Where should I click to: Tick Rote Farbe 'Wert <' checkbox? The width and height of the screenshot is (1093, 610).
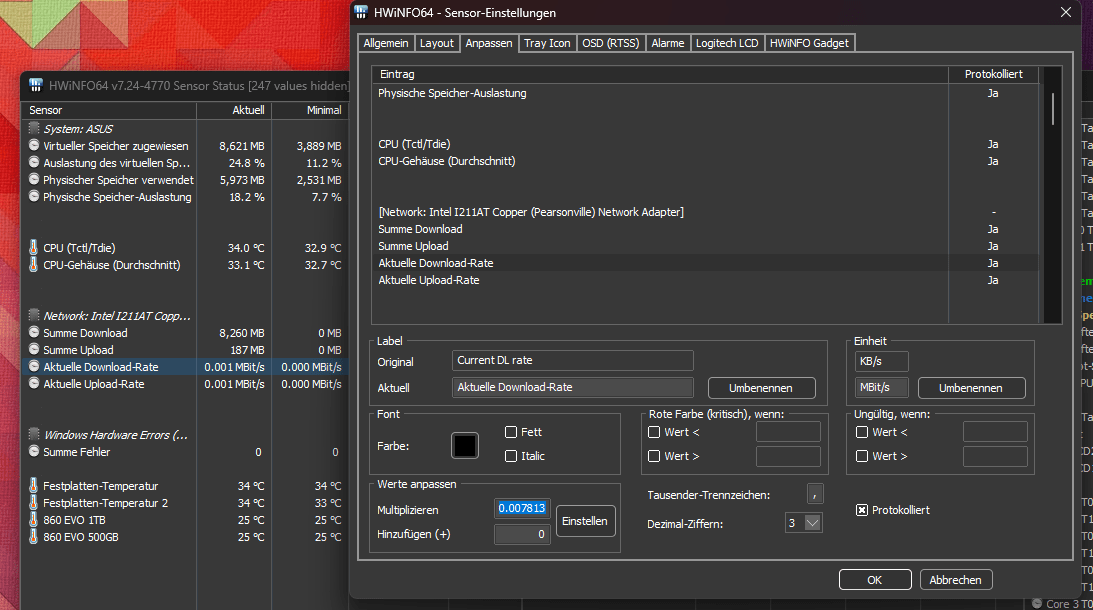tap(654, 432)
